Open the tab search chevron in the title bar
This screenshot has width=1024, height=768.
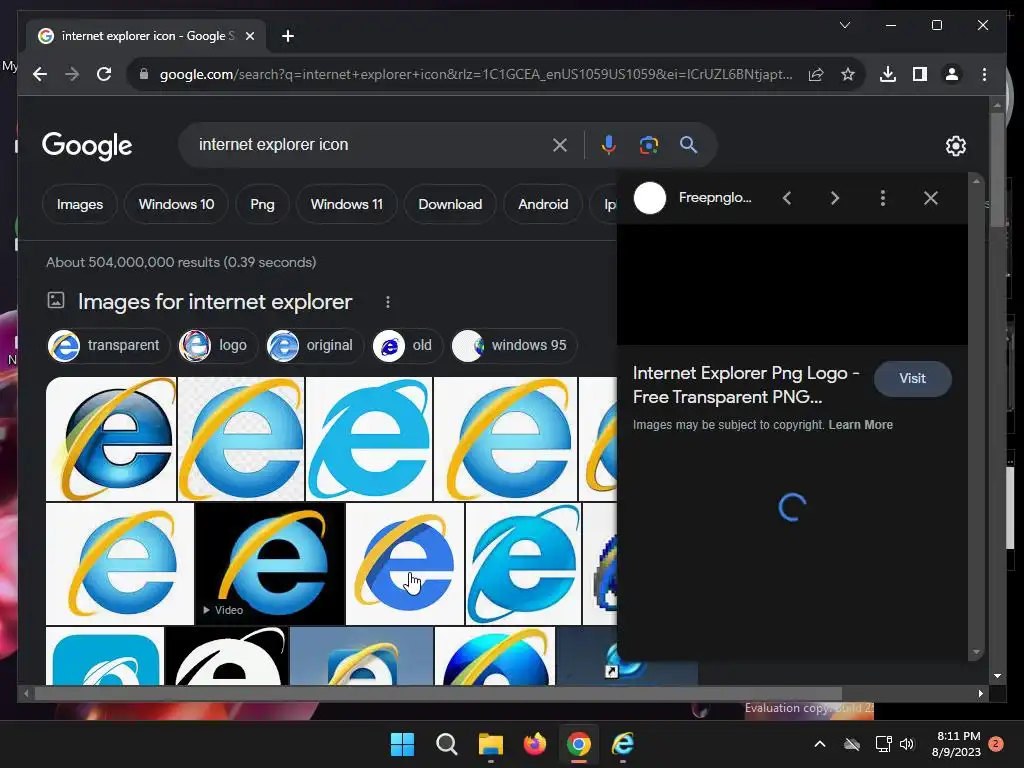click(x=844, y=25)
